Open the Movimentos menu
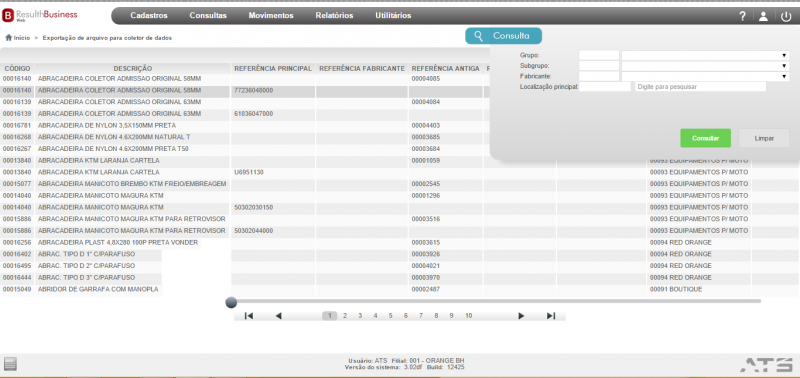The width and height of the screenshot is (800, 378). tap(271, 16)
